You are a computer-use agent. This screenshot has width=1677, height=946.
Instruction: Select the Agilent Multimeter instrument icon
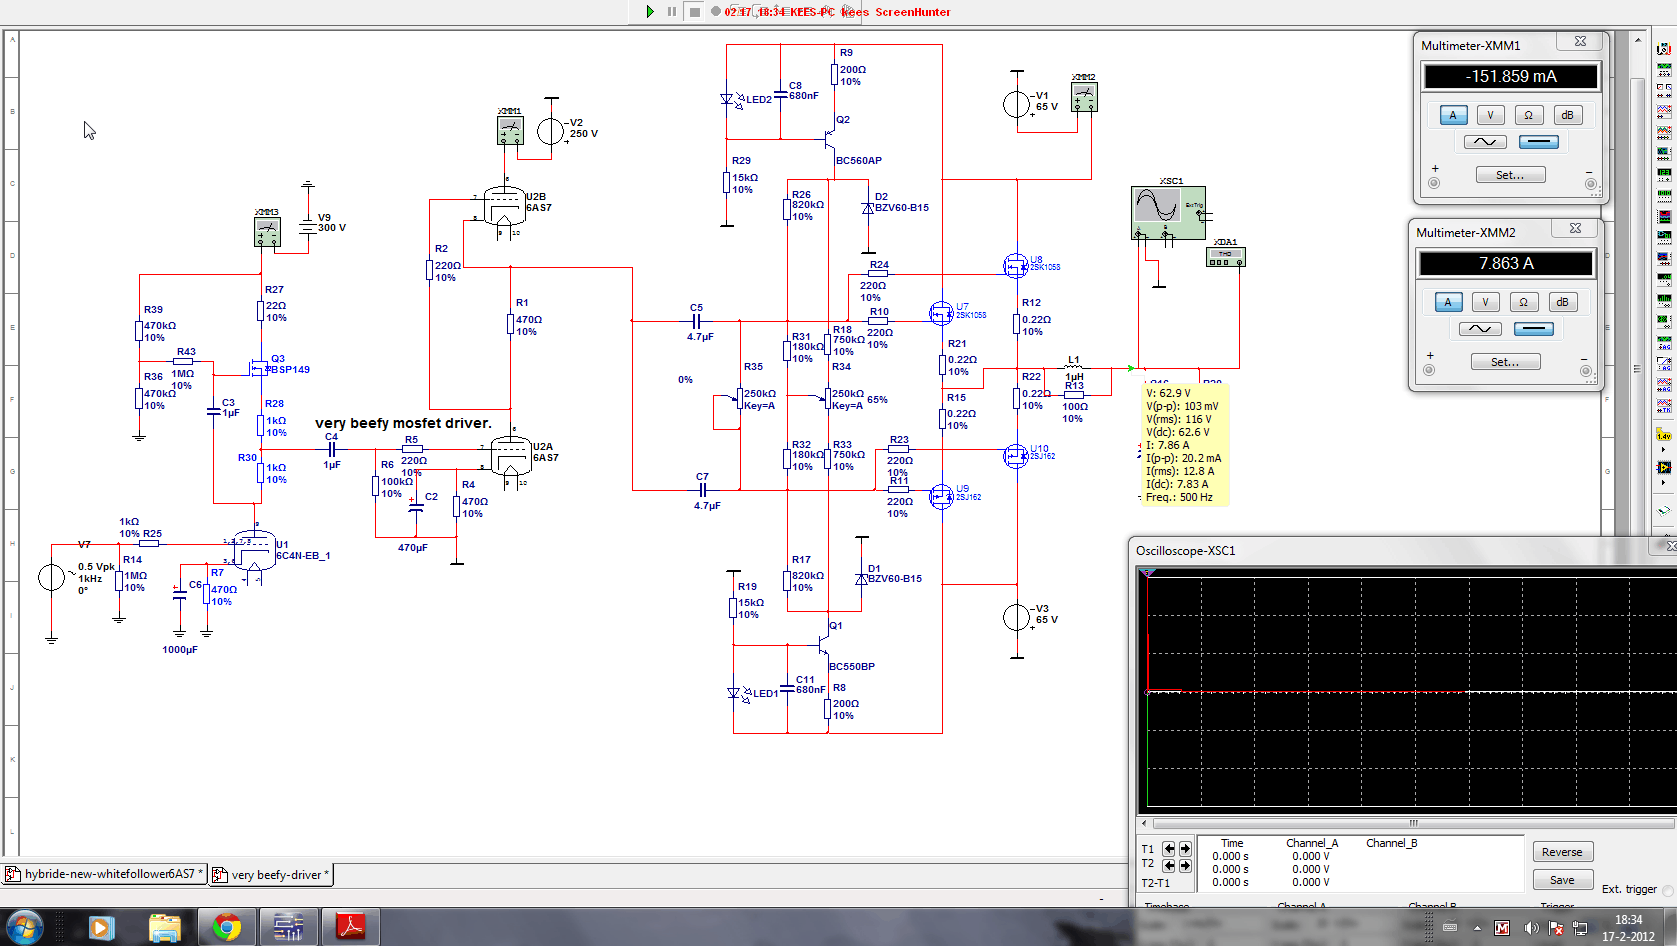1664,364
